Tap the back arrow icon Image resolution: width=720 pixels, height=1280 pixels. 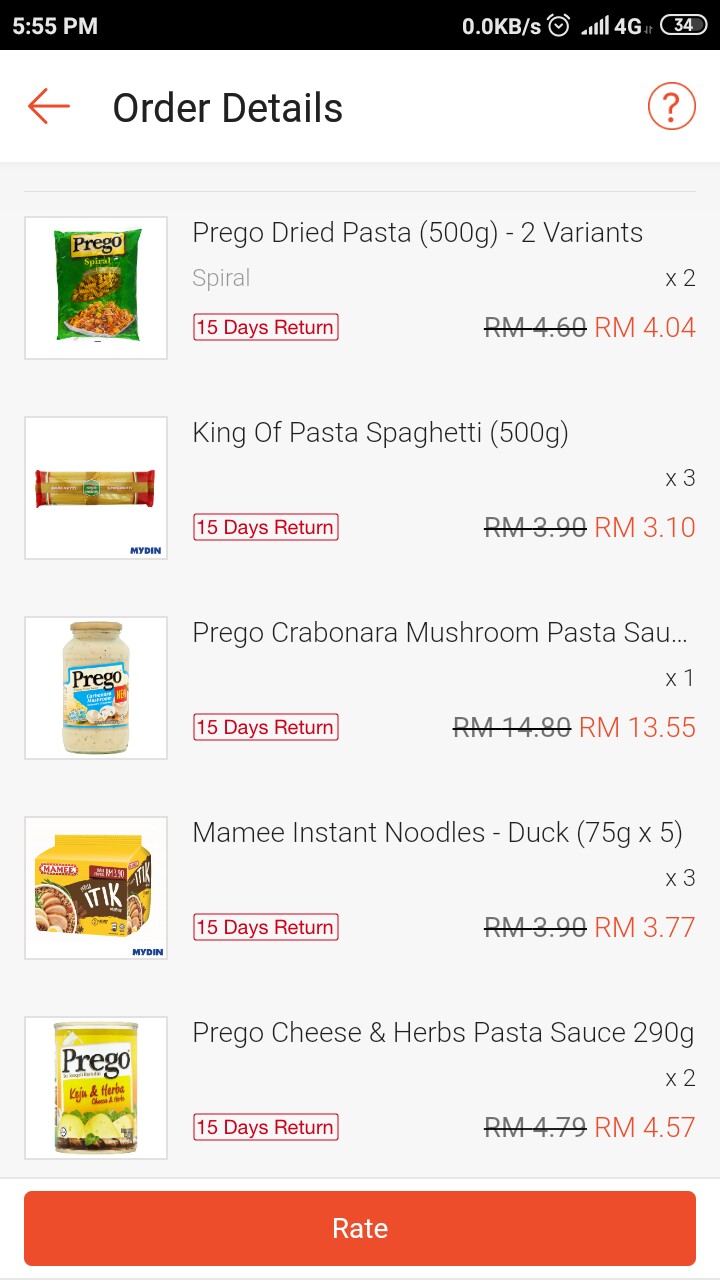(48, 106)
